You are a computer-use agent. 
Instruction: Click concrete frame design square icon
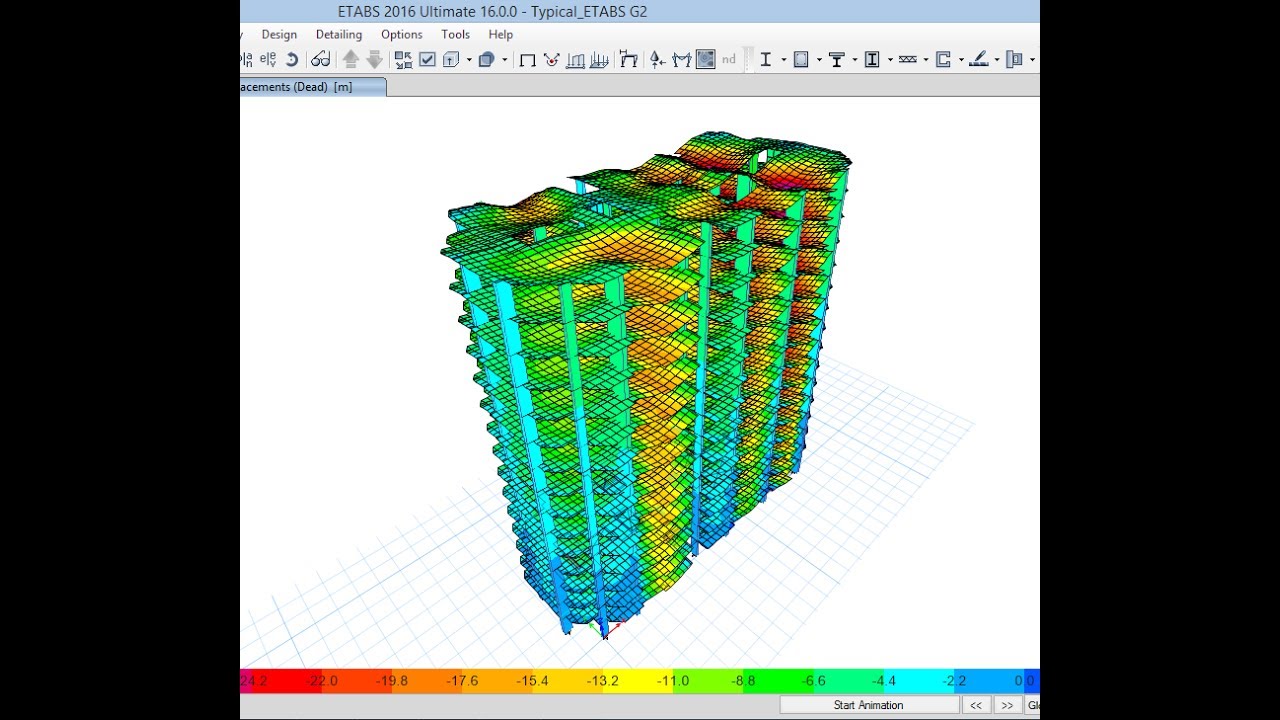pos(801,60)
